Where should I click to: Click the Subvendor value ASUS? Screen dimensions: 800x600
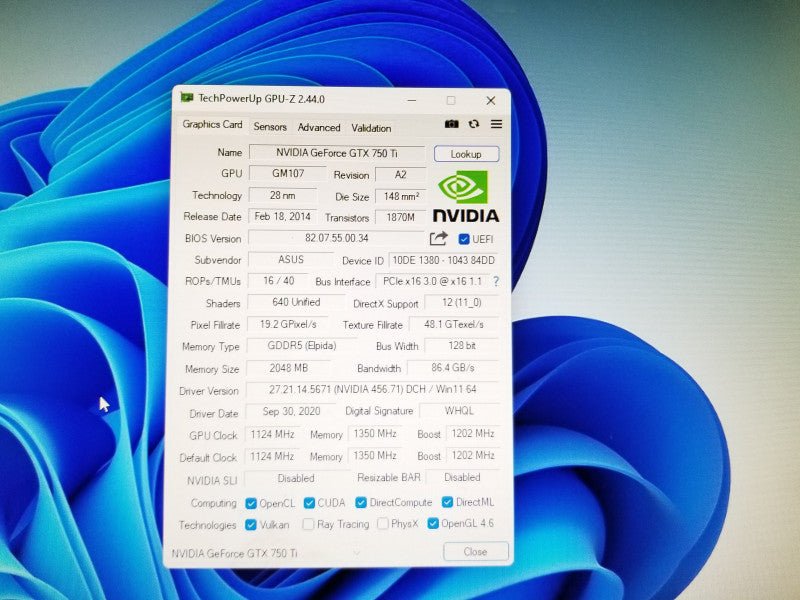click(x=291, y=259)
